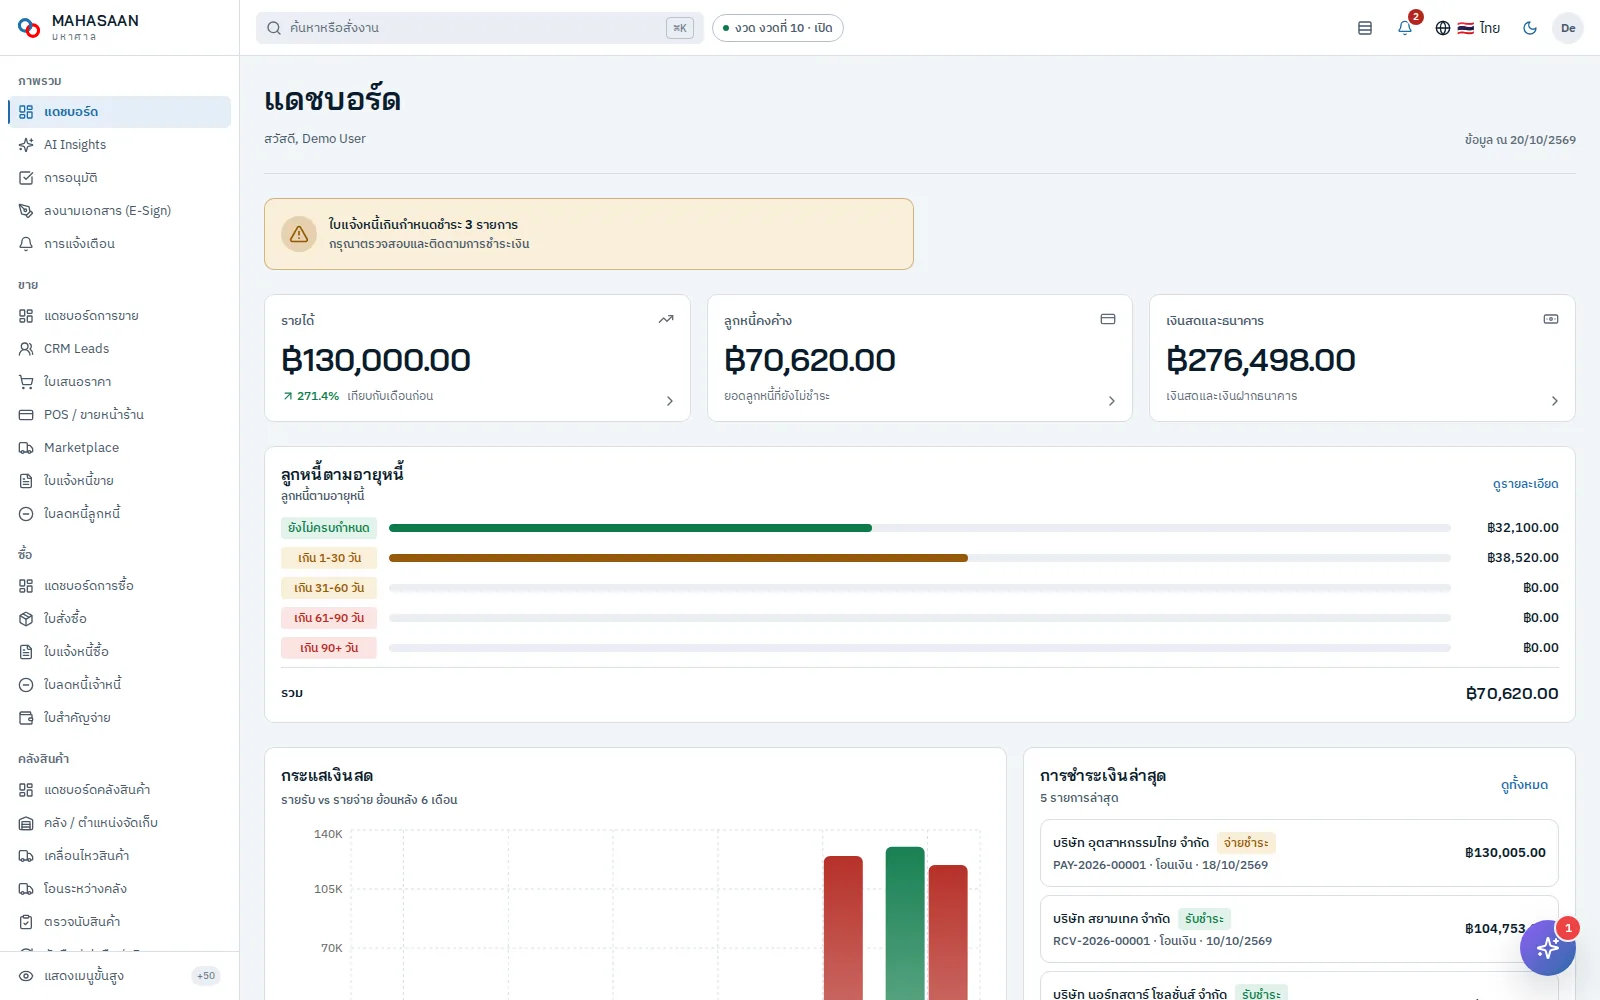This screenshot has height=1000, width=1600.
Task: Go to การอนุมัติ approvals page
Action: pos(119,178)
